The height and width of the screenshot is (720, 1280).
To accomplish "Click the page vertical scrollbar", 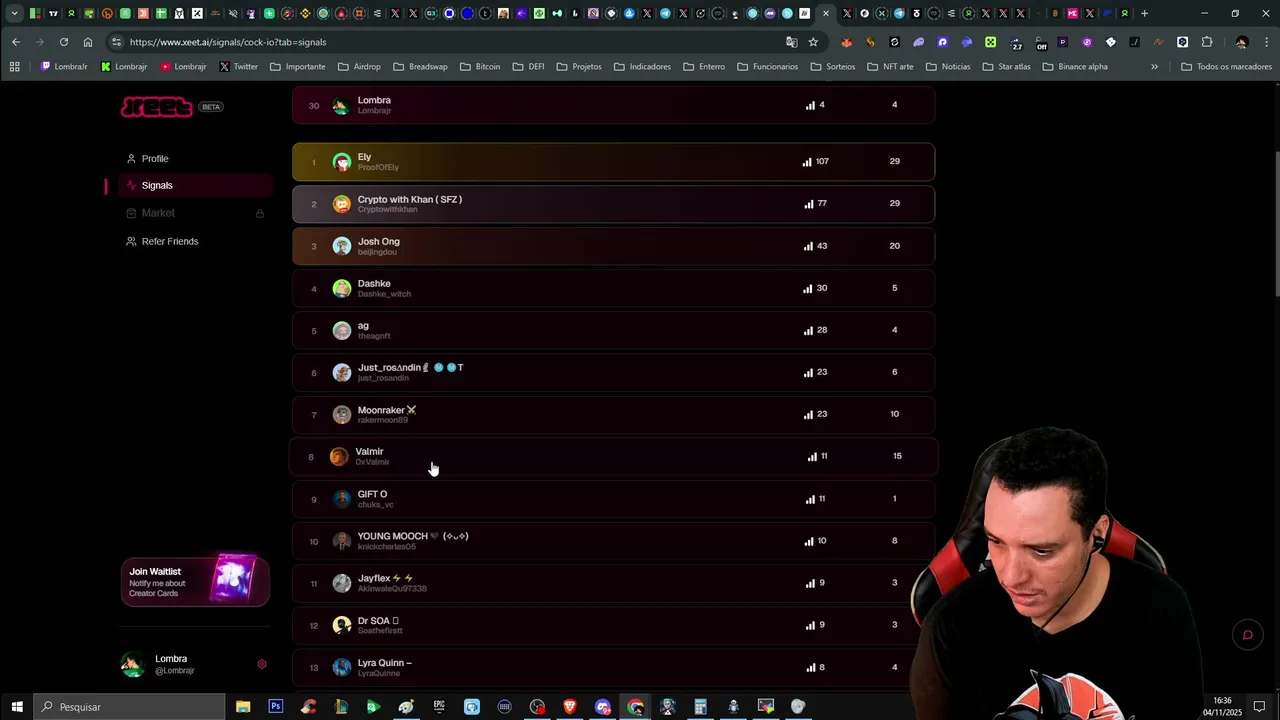I will coord(1275,222).
